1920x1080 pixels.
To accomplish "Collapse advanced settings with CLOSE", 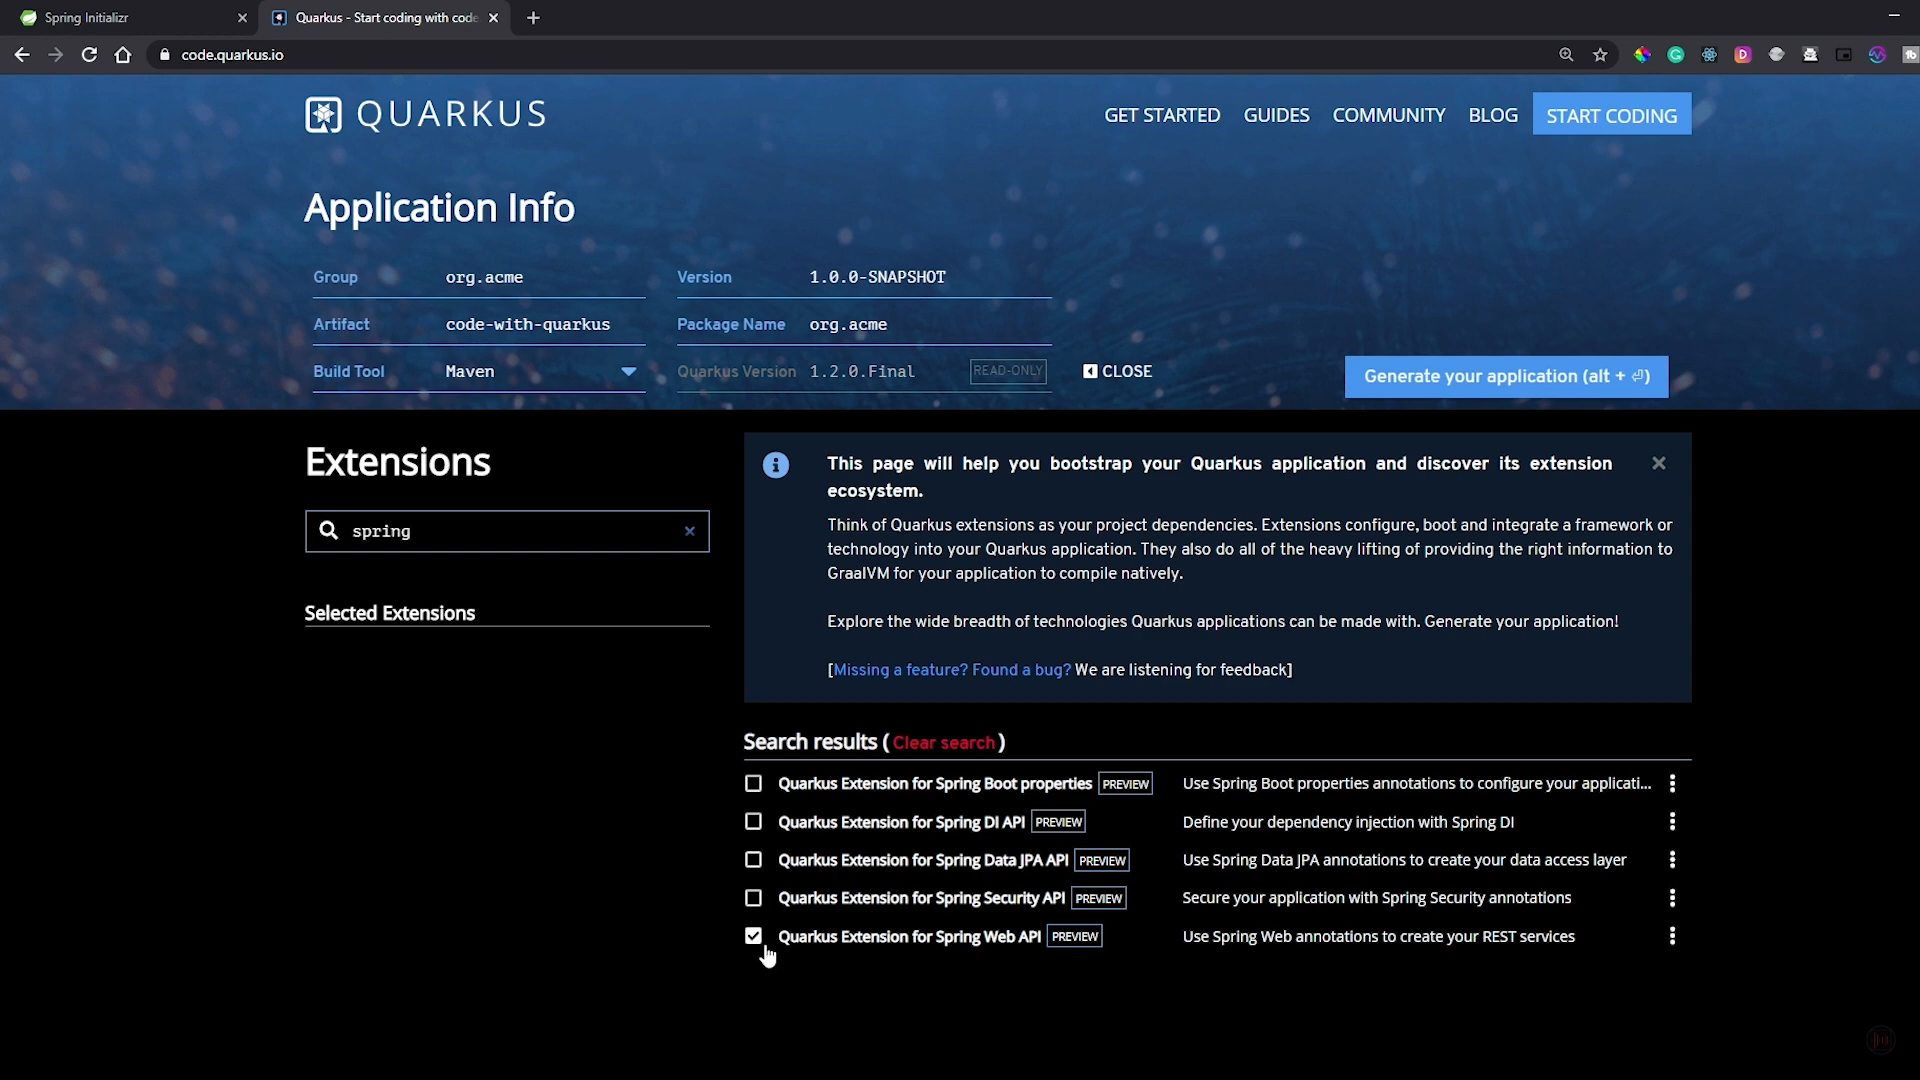I will pyautogui.click(x=1117, y=371).
